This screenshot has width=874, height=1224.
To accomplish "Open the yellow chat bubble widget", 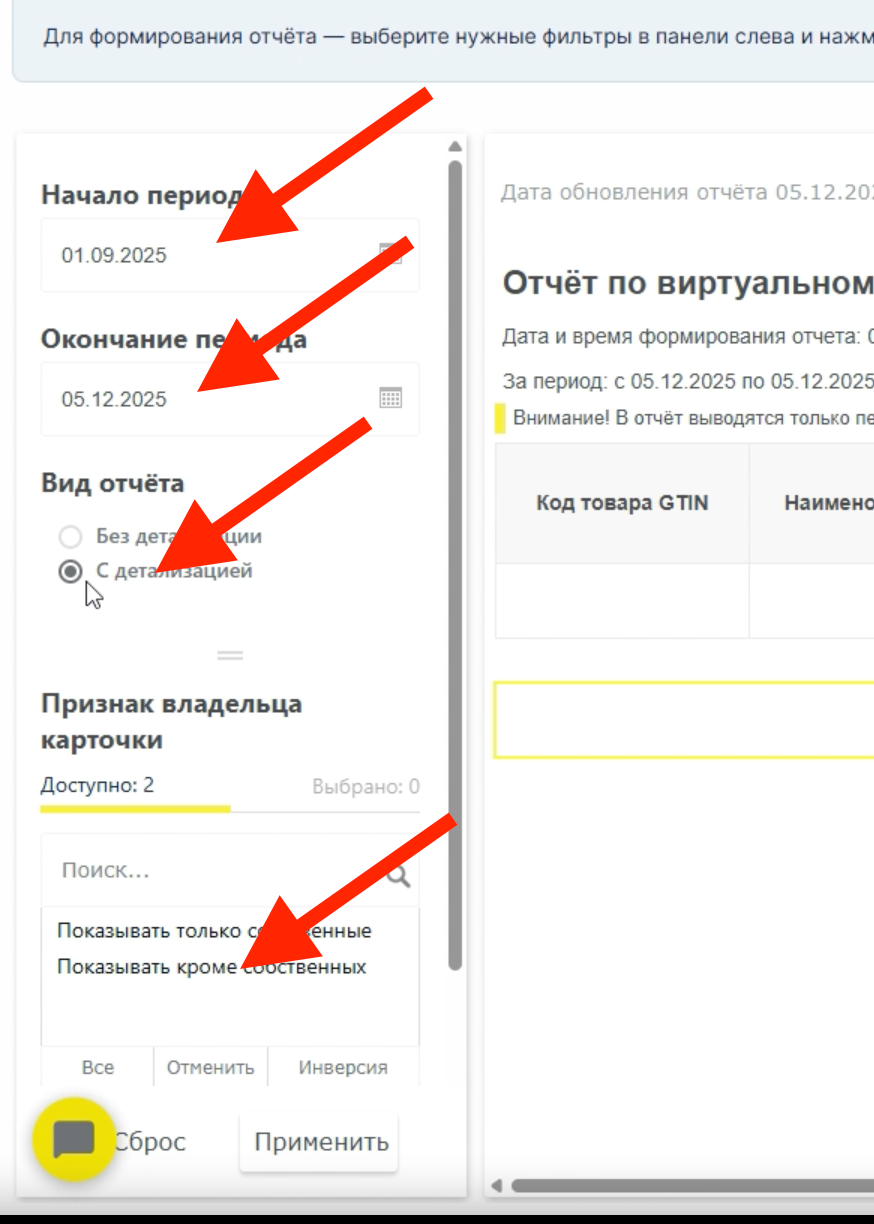I will [74, 1140].
